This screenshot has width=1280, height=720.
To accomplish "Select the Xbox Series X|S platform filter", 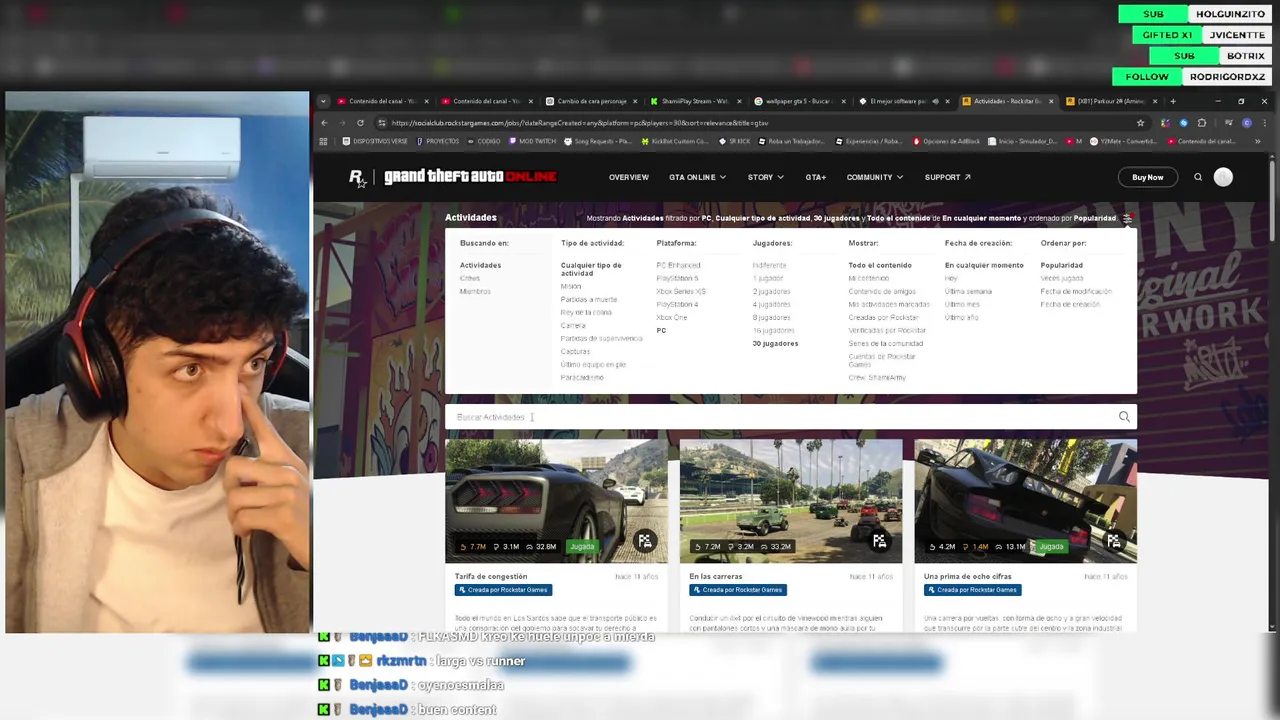I will point(681,291).
